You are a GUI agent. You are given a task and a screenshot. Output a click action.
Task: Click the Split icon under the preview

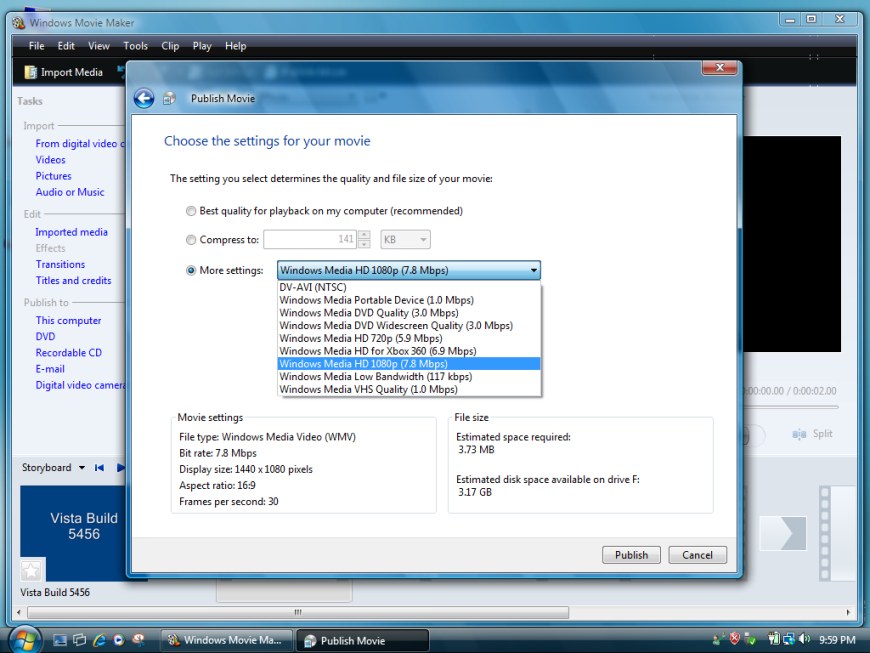[799, 434]
